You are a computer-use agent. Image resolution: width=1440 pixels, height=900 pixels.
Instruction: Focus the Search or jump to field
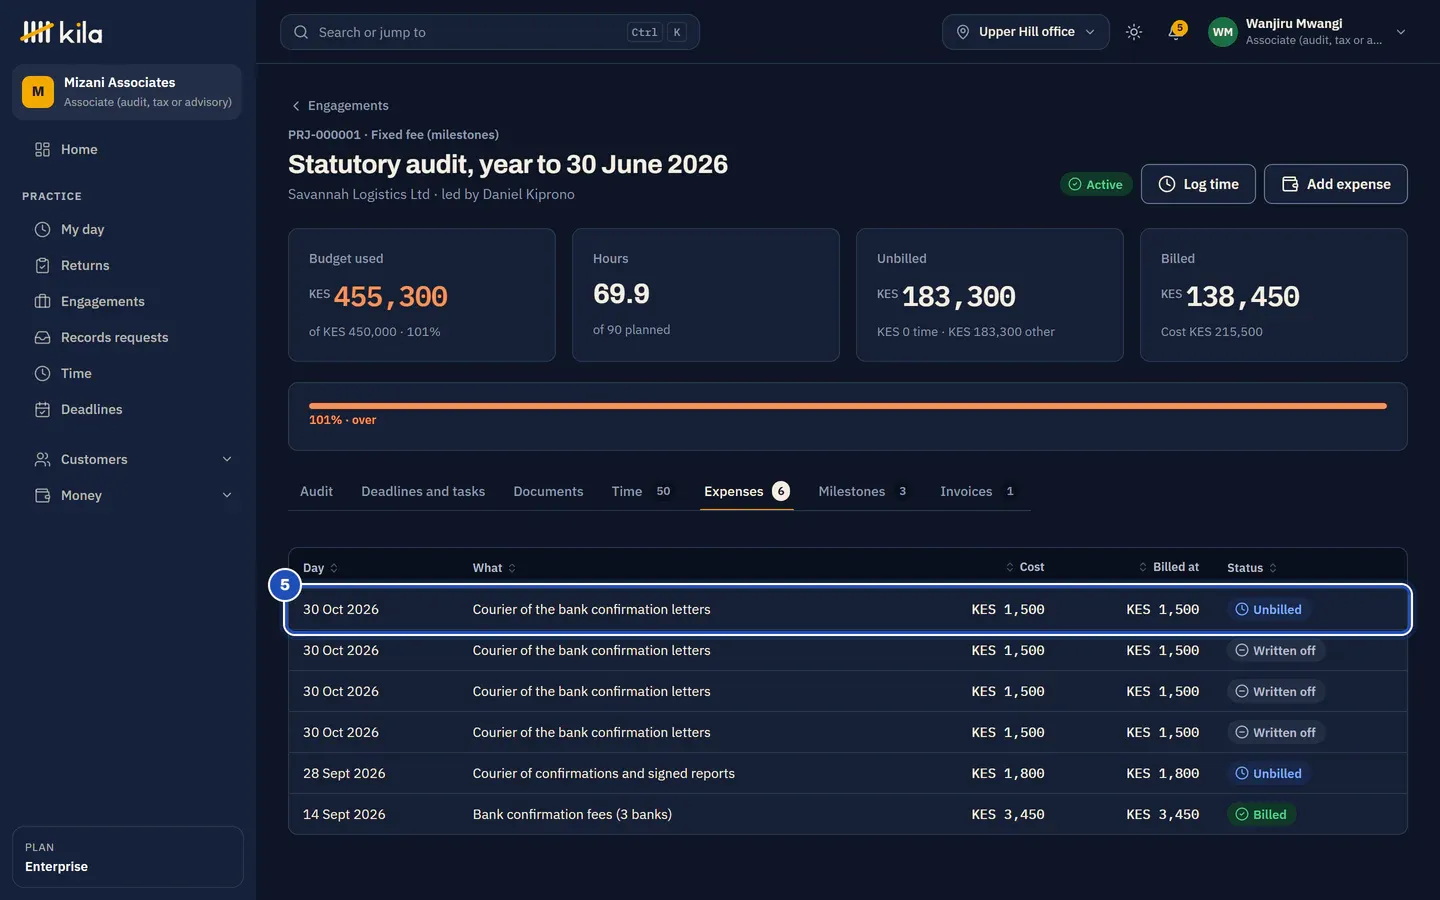click(x=490, y=32)
